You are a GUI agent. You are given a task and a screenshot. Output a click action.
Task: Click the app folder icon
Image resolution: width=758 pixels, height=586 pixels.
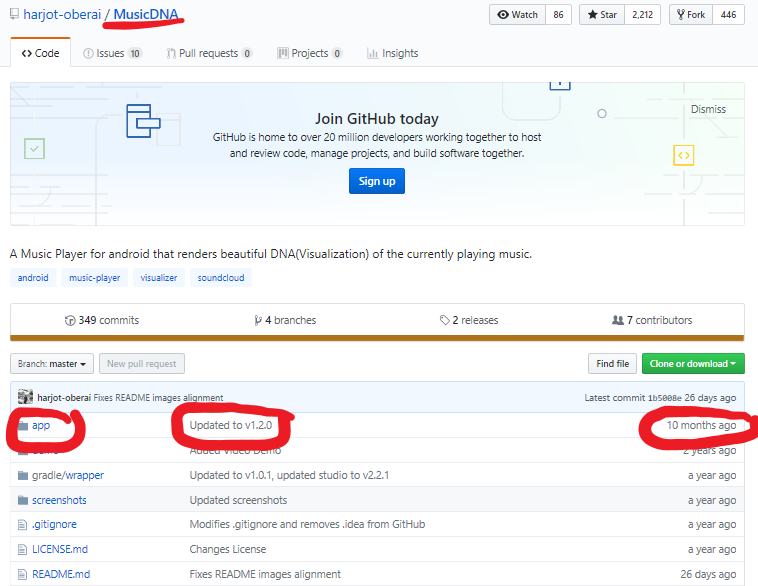[x=23, y=425]
